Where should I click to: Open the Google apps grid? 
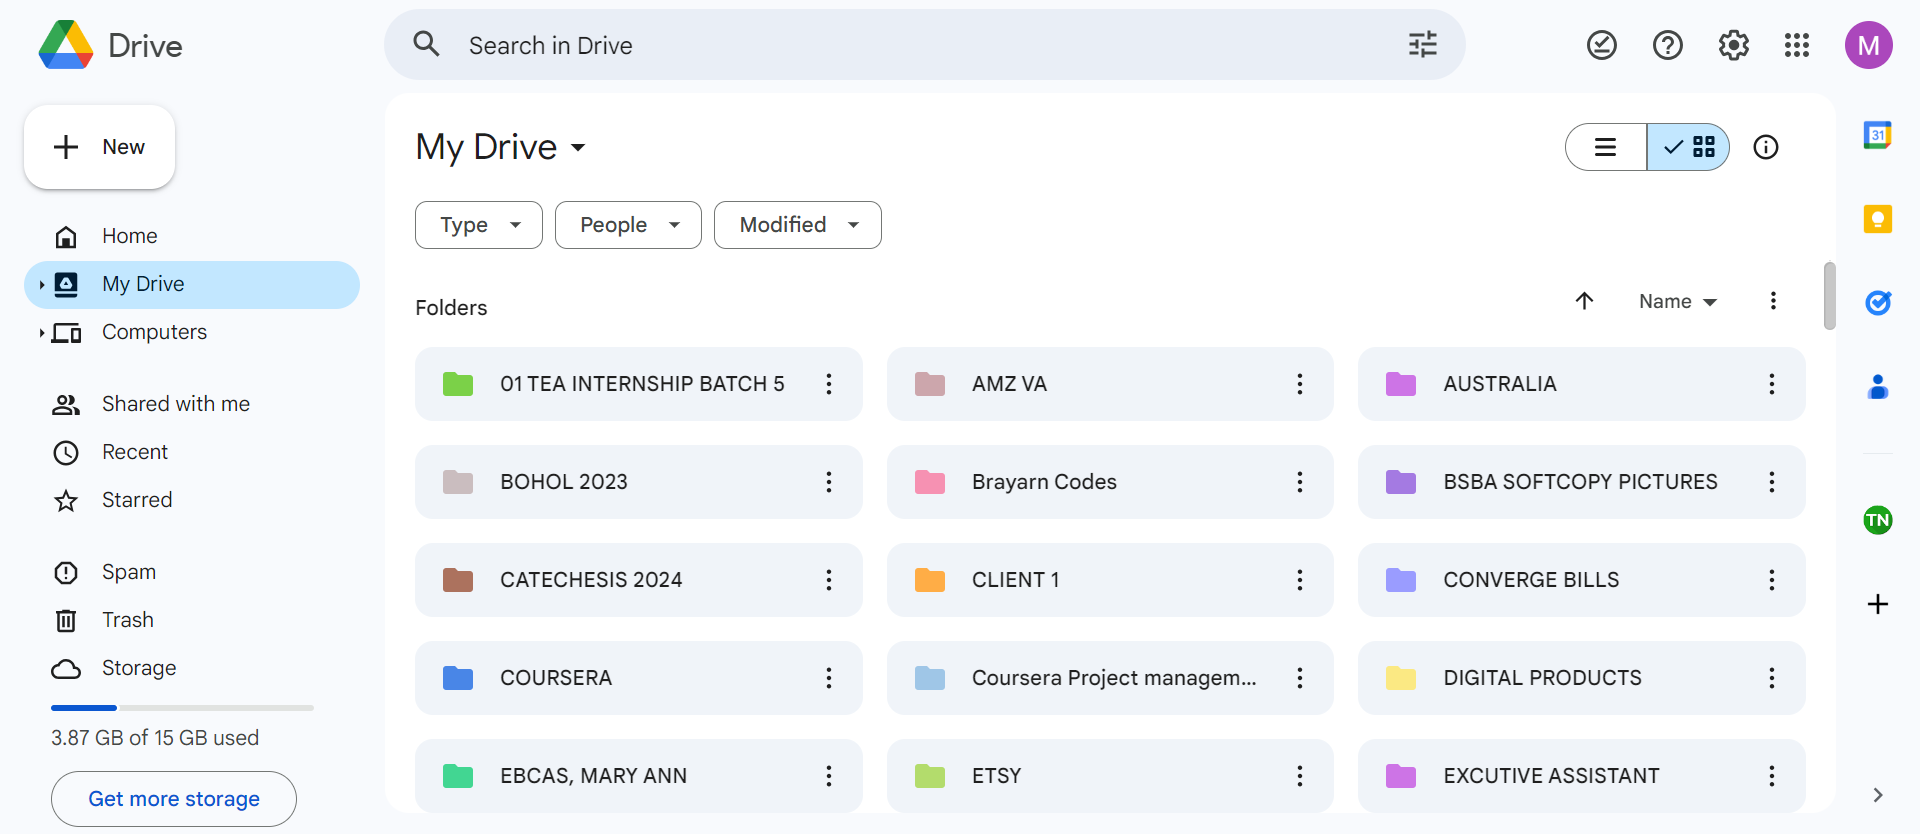[1797, 45]
